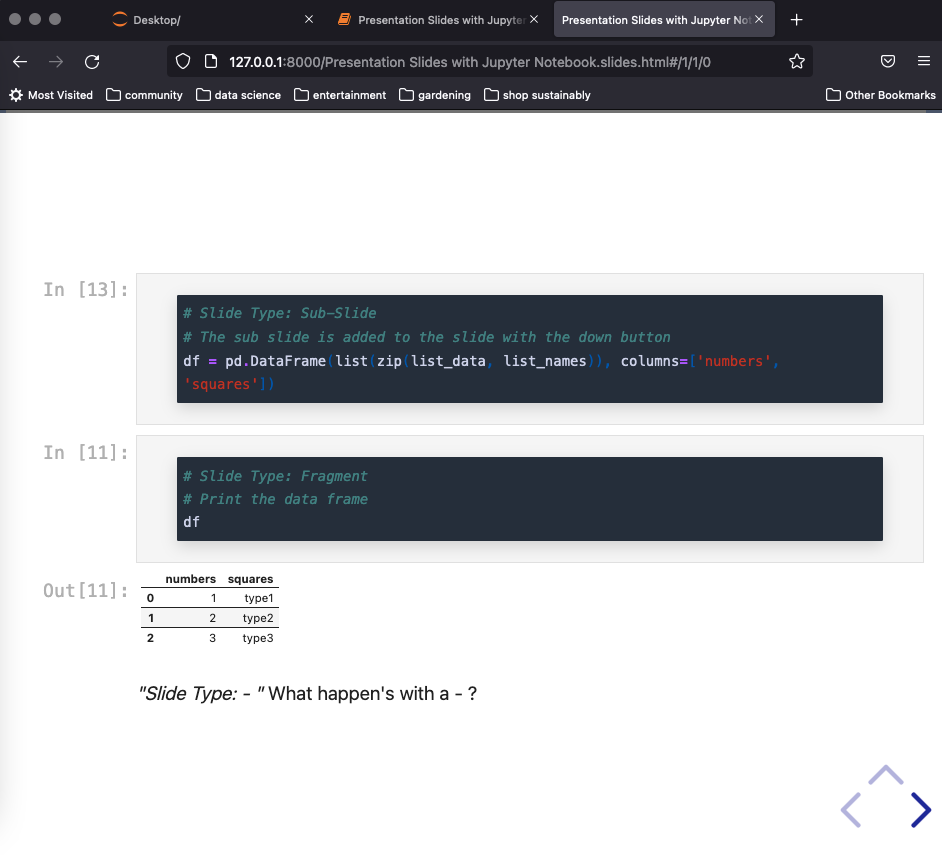
Task: Reload the slides page
Action: pos(92,62)
